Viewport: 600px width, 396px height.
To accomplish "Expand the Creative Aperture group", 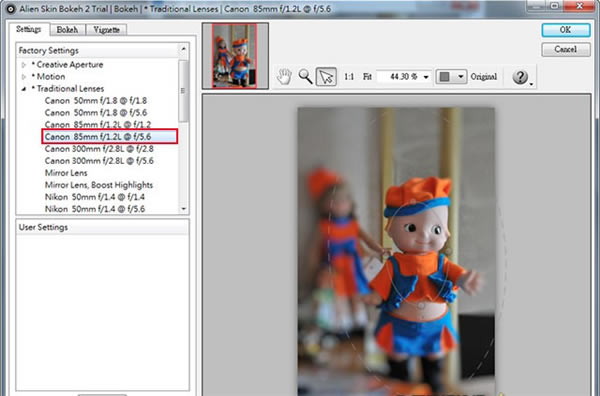I will (x=24, y=65).
